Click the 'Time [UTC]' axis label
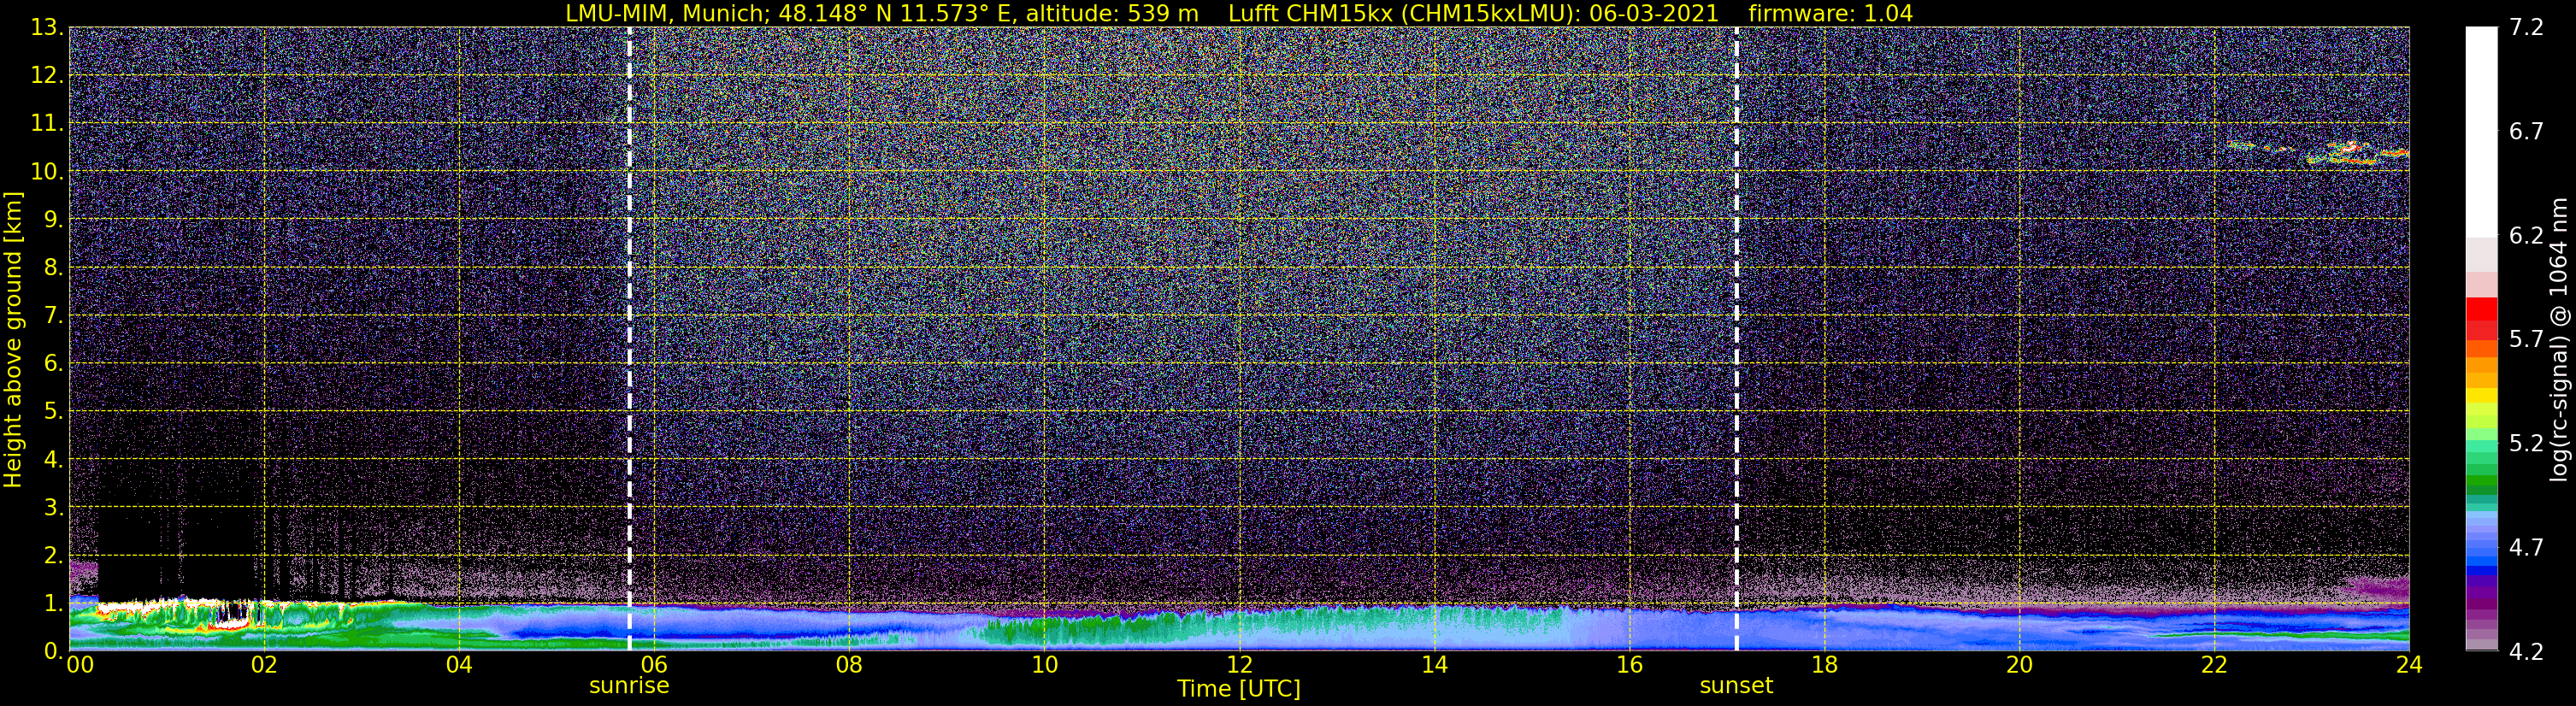 1239,689
